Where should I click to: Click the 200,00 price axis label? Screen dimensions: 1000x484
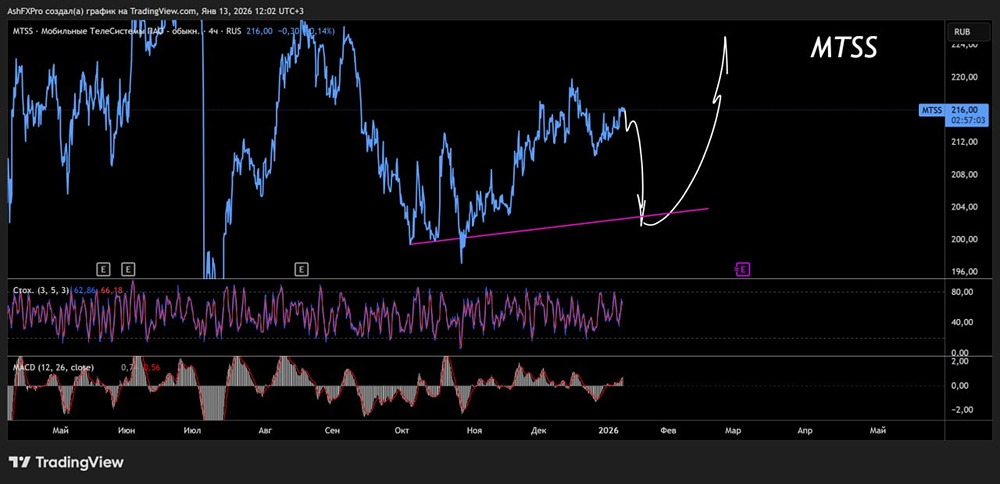click(x=964, y=240)
